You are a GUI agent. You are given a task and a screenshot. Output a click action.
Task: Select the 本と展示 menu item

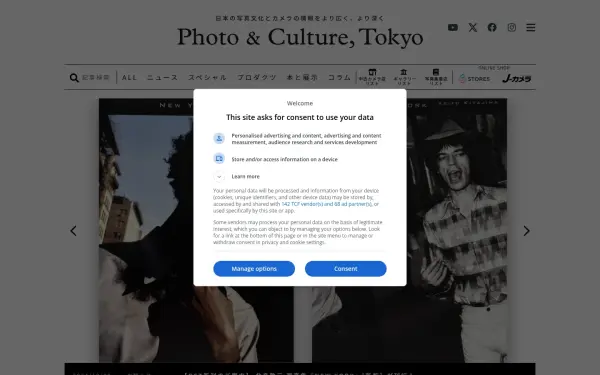click(x=302, y=77)
